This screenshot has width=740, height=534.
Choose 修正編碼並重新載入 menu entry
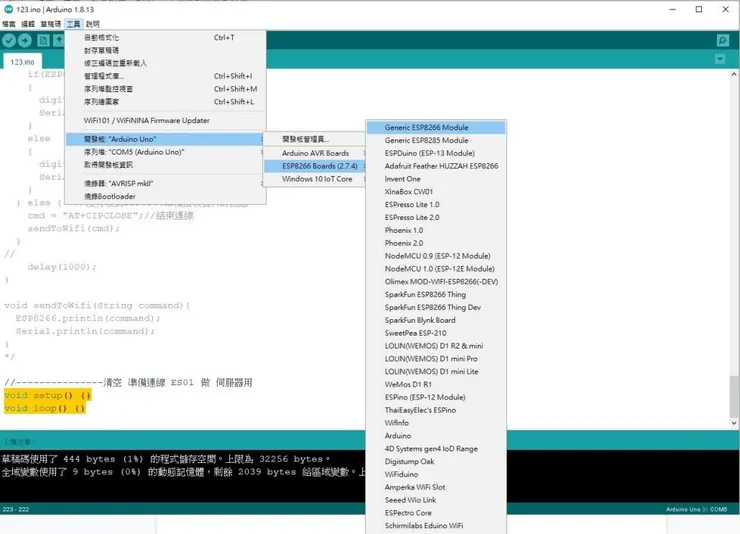[x=165, y=63]
